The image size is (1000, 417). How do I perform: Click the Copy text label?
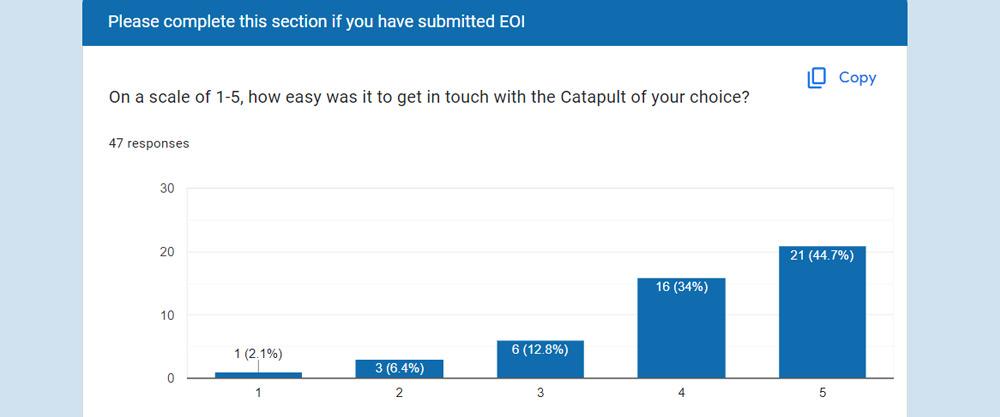click(857, 78)
